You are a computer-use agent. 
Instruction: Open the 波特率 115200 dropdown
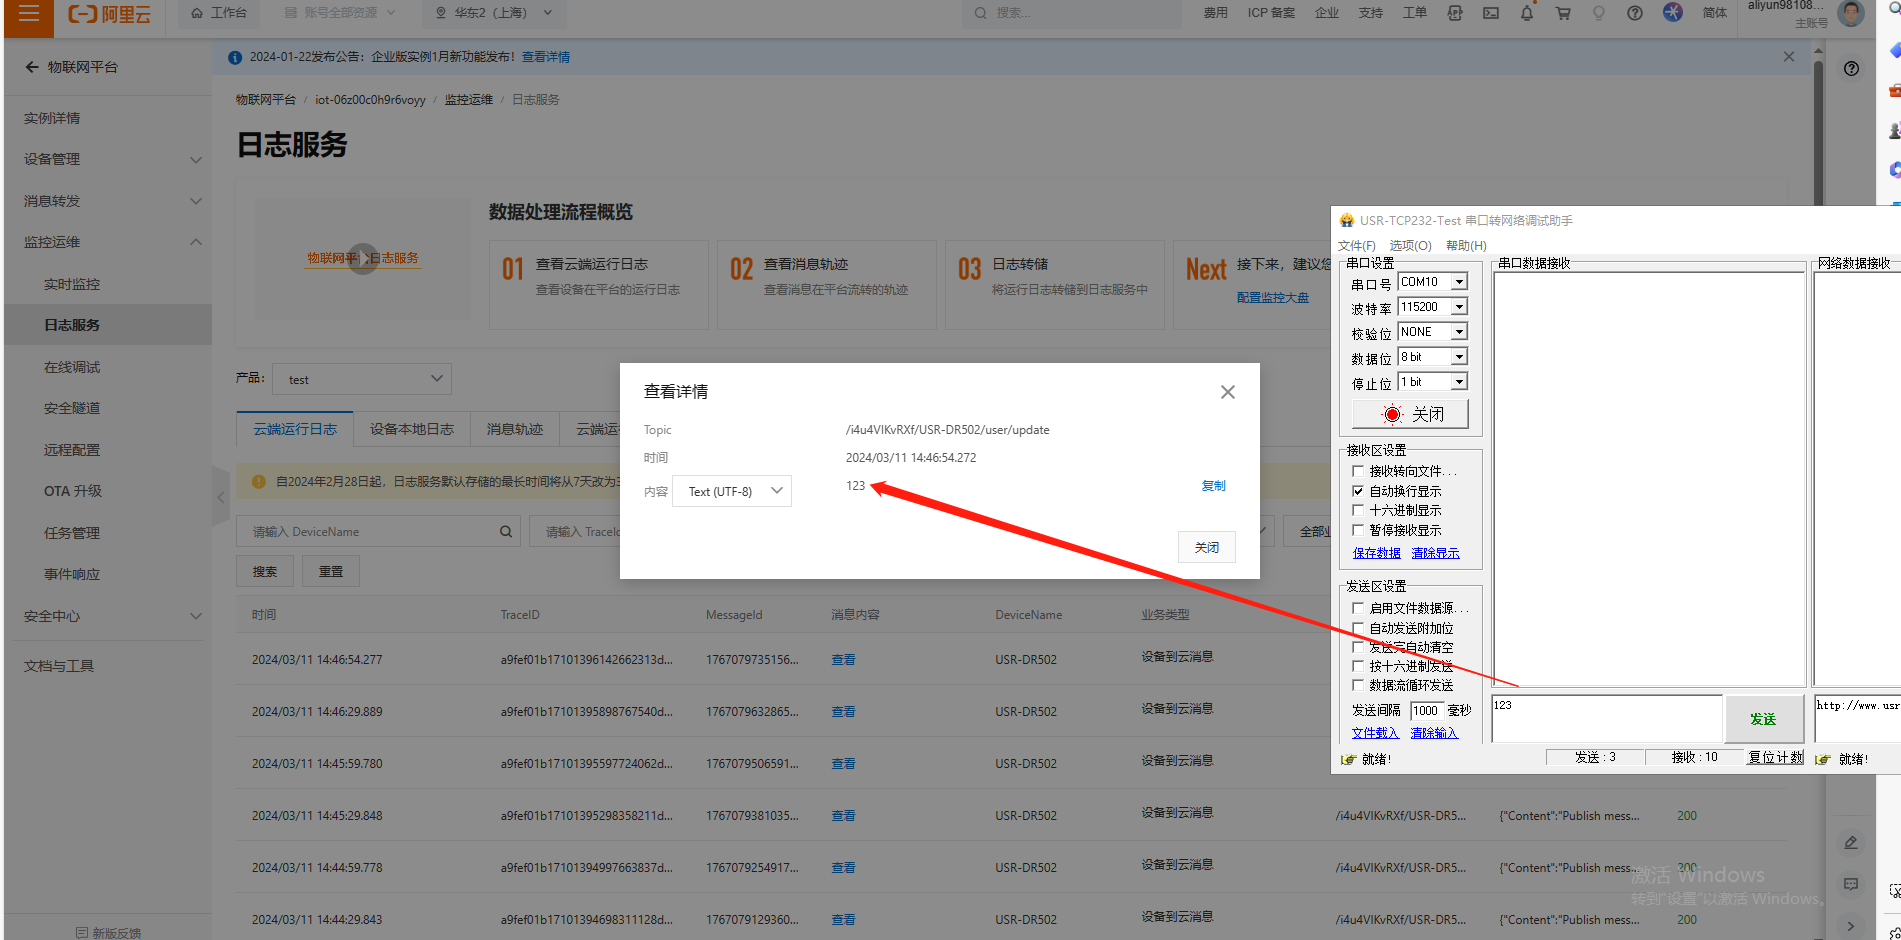1459,307
